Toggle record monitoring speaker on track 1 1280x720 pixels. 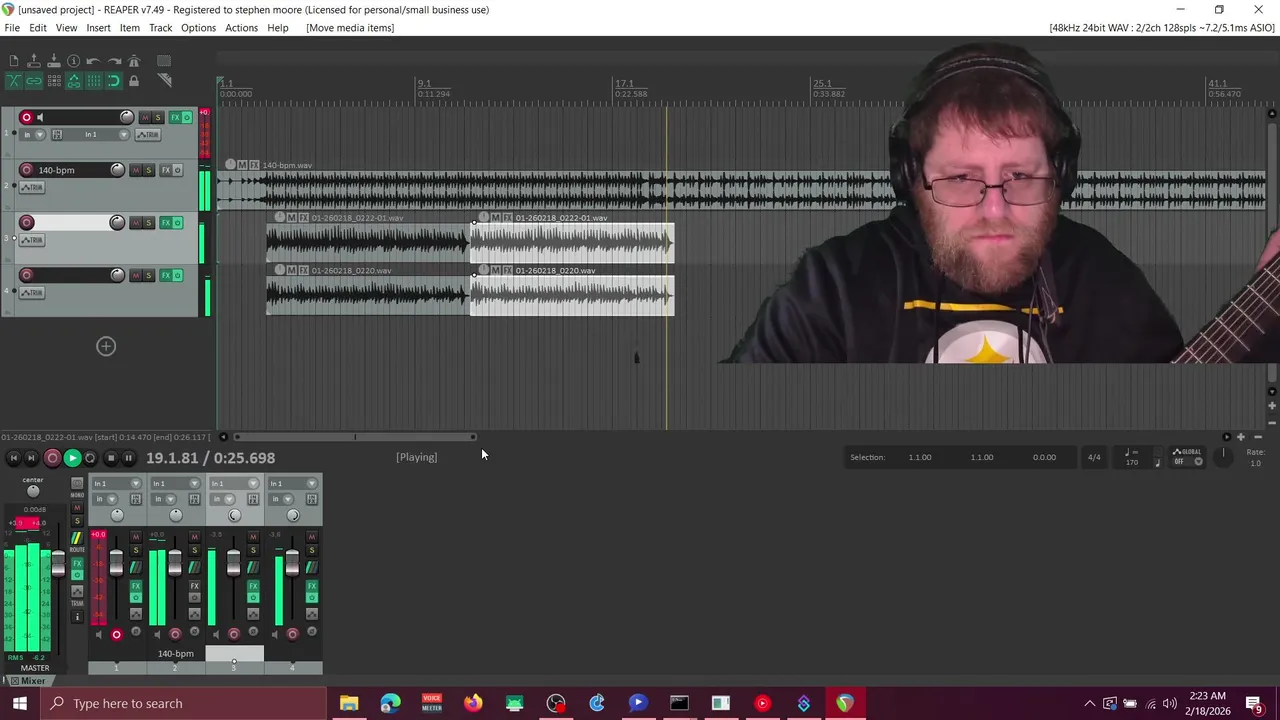(x=40, y=118)
